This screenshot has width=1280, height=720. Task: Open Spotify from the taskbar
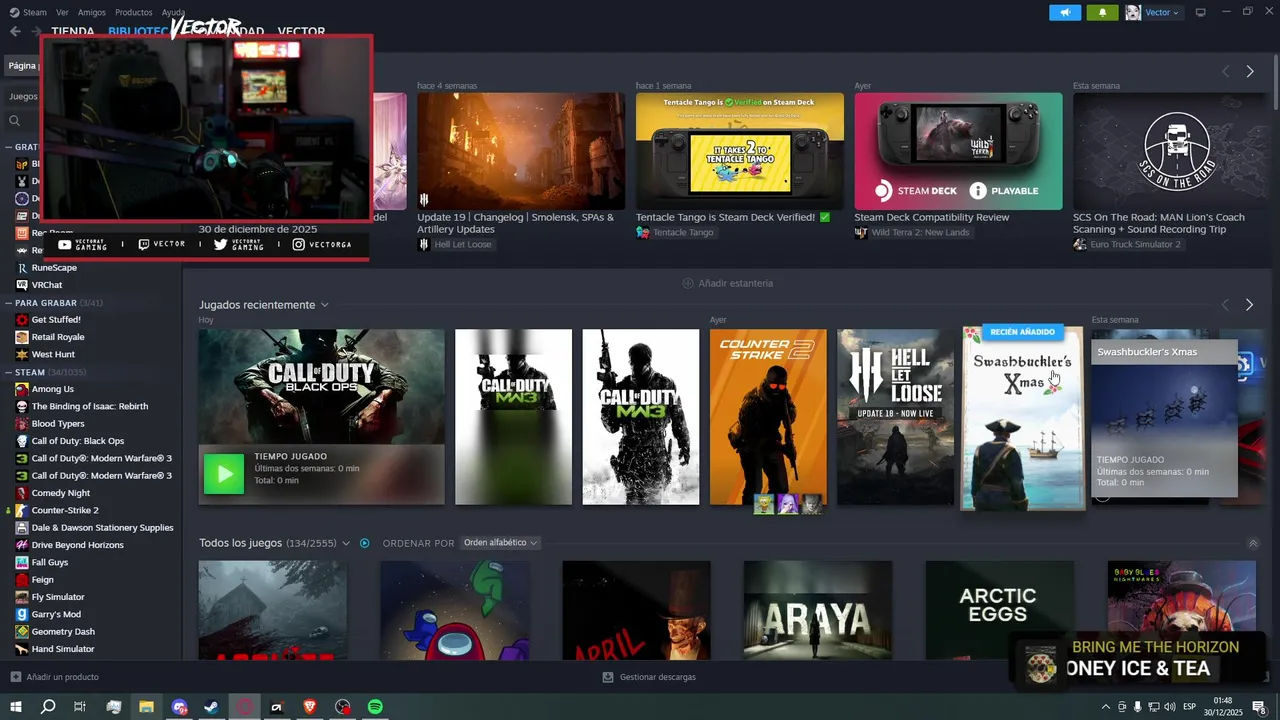375,707
